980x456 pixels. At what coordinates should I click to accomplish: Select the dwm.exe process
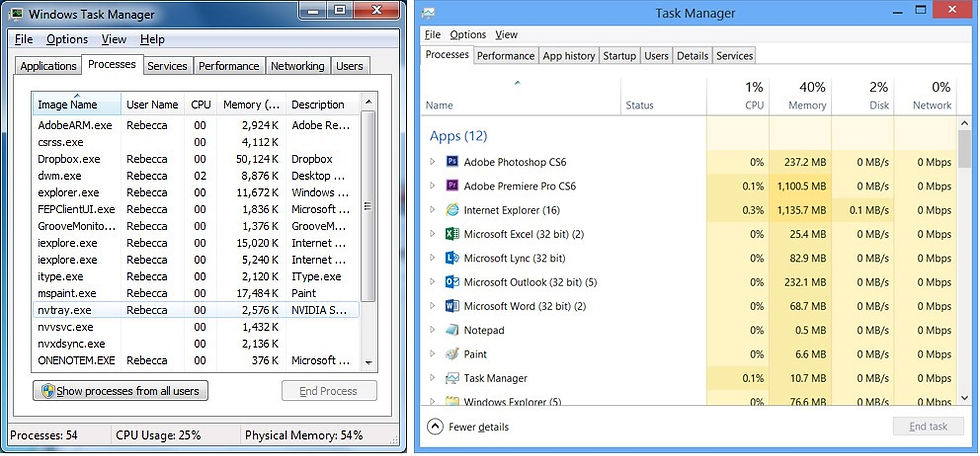(x=196, y=176)
